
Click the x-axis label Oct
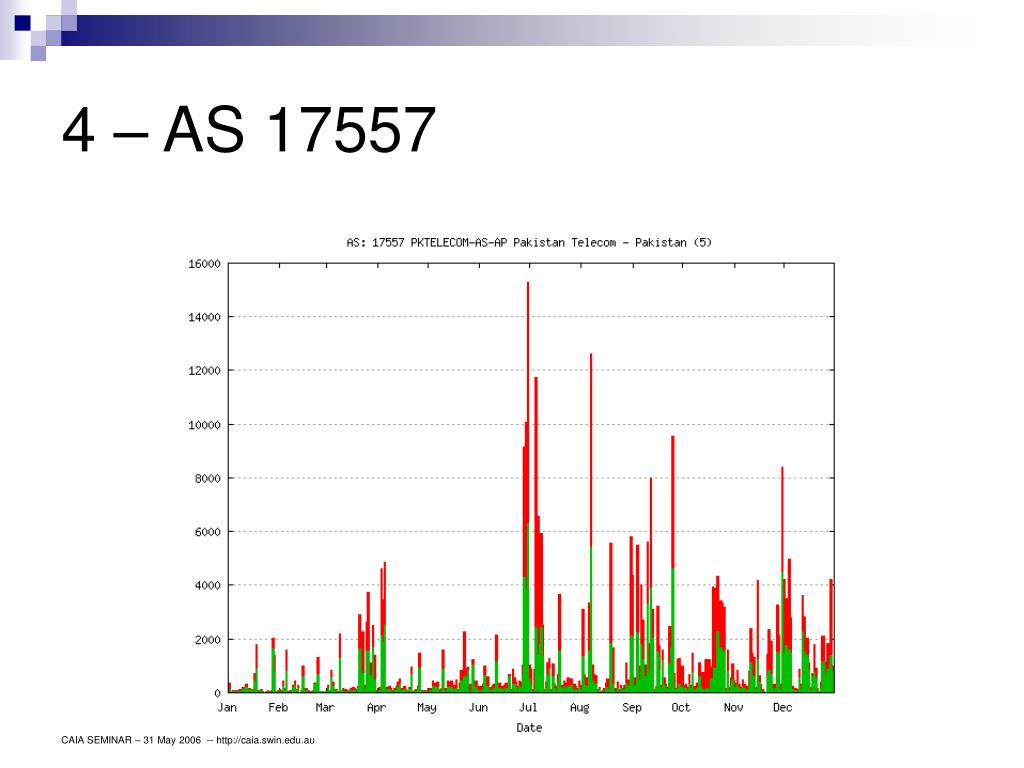pos(680,707)
